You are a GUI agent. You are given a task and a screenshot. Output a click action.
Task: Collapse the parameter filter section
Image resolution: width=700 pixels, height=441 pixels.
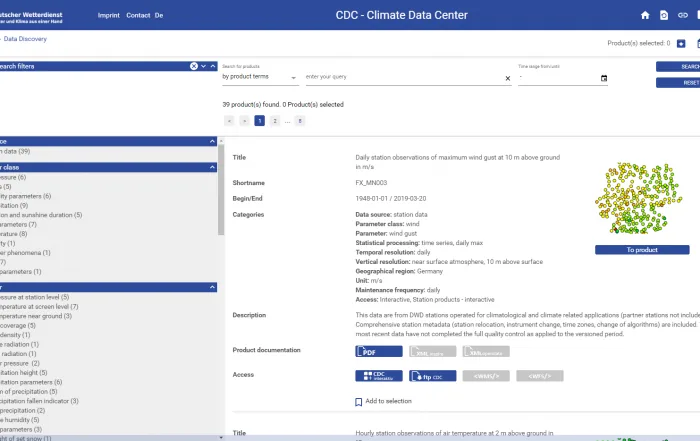(212, 287)
